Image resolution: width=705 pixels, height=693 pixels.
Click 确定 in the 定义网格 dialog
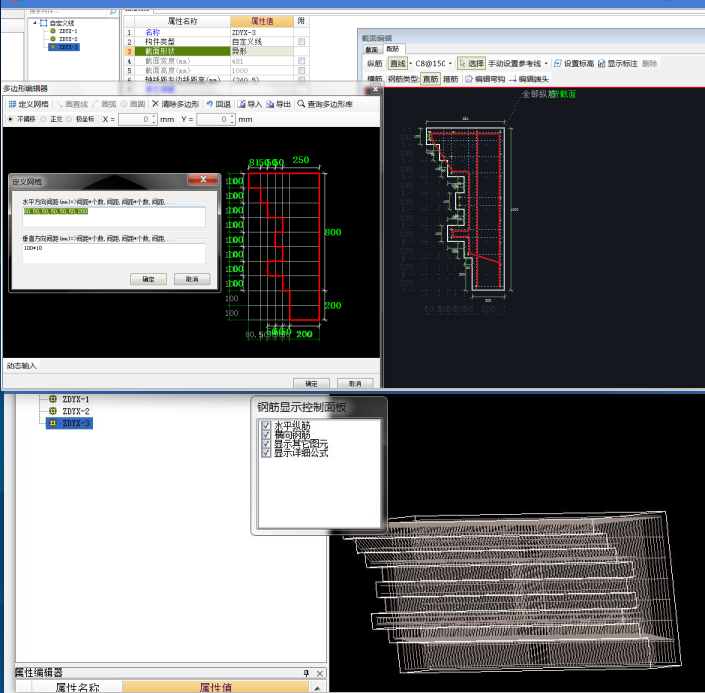pyautogui.click(x=148, y=279)
